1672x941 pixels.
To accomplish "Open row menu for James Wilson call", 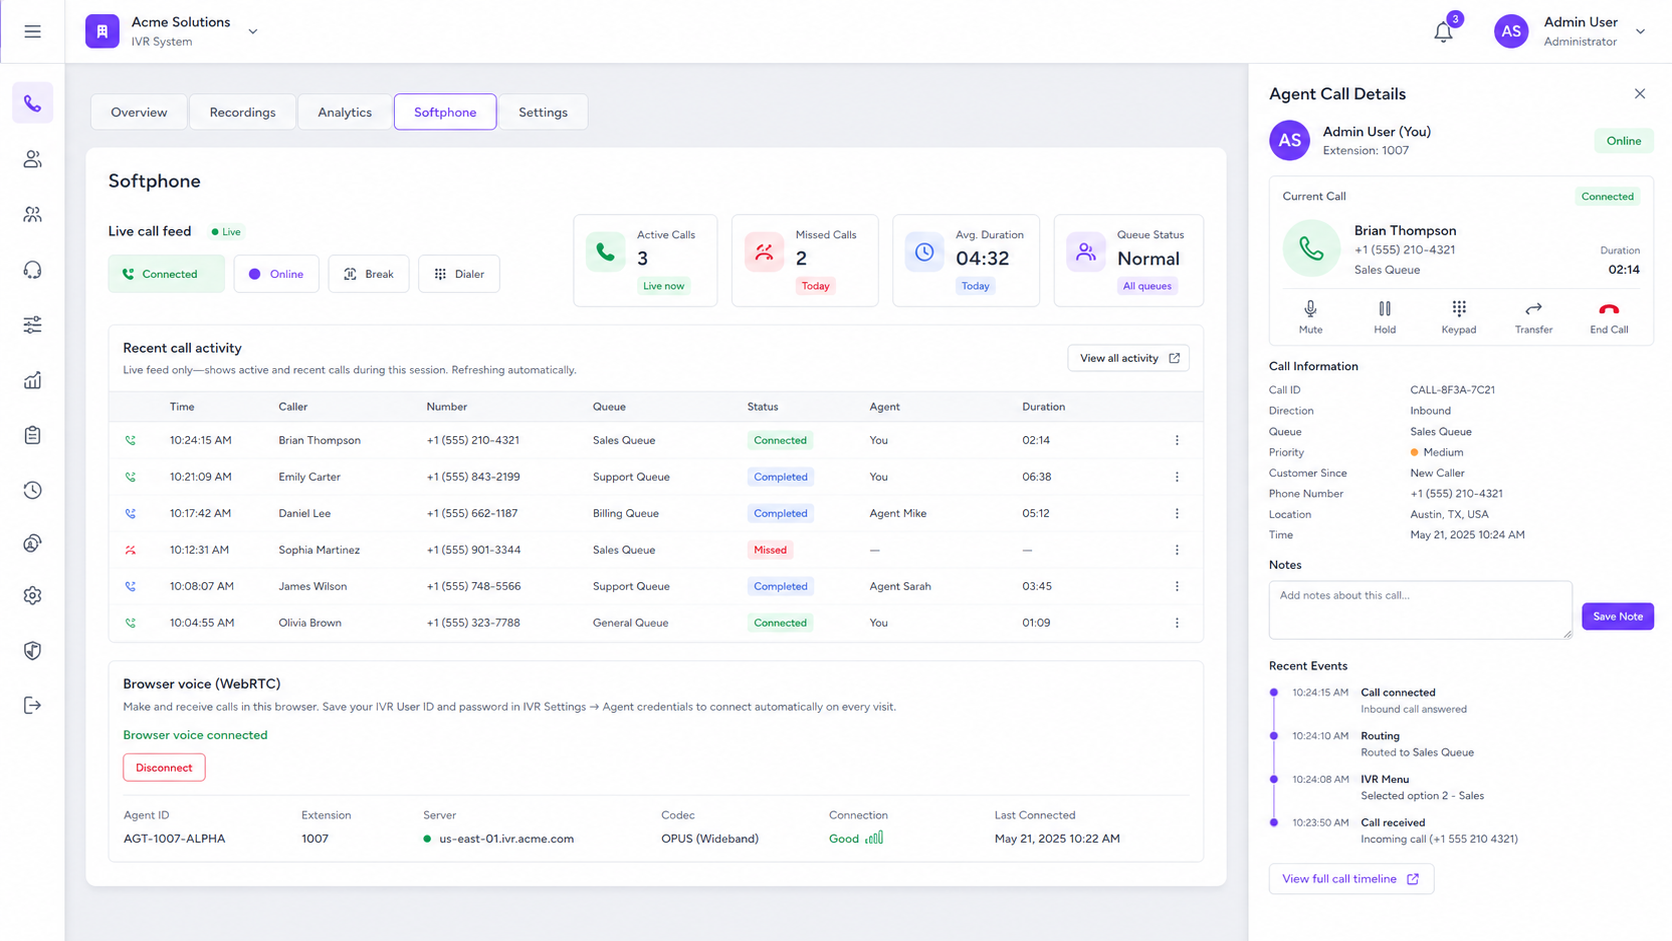I will pyautogui.click(x=1177, y=586).
